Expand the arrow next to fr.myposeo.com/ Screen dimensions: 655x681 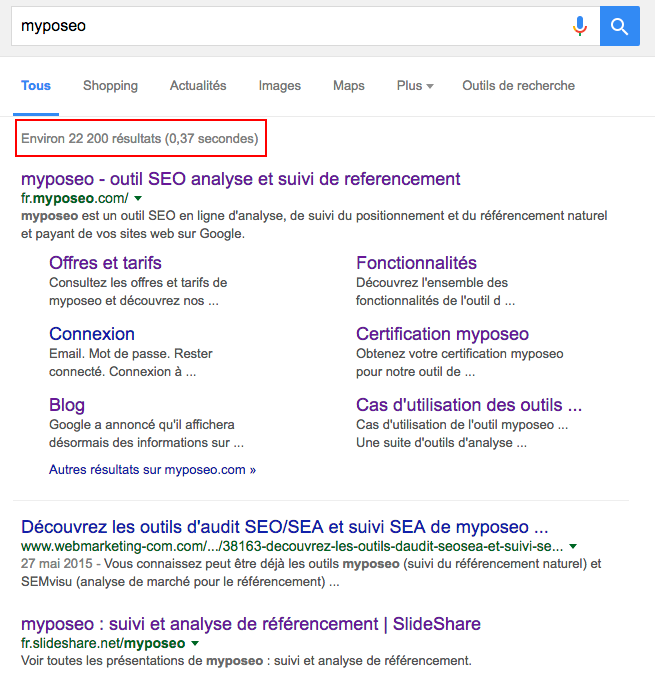point(138,198)
